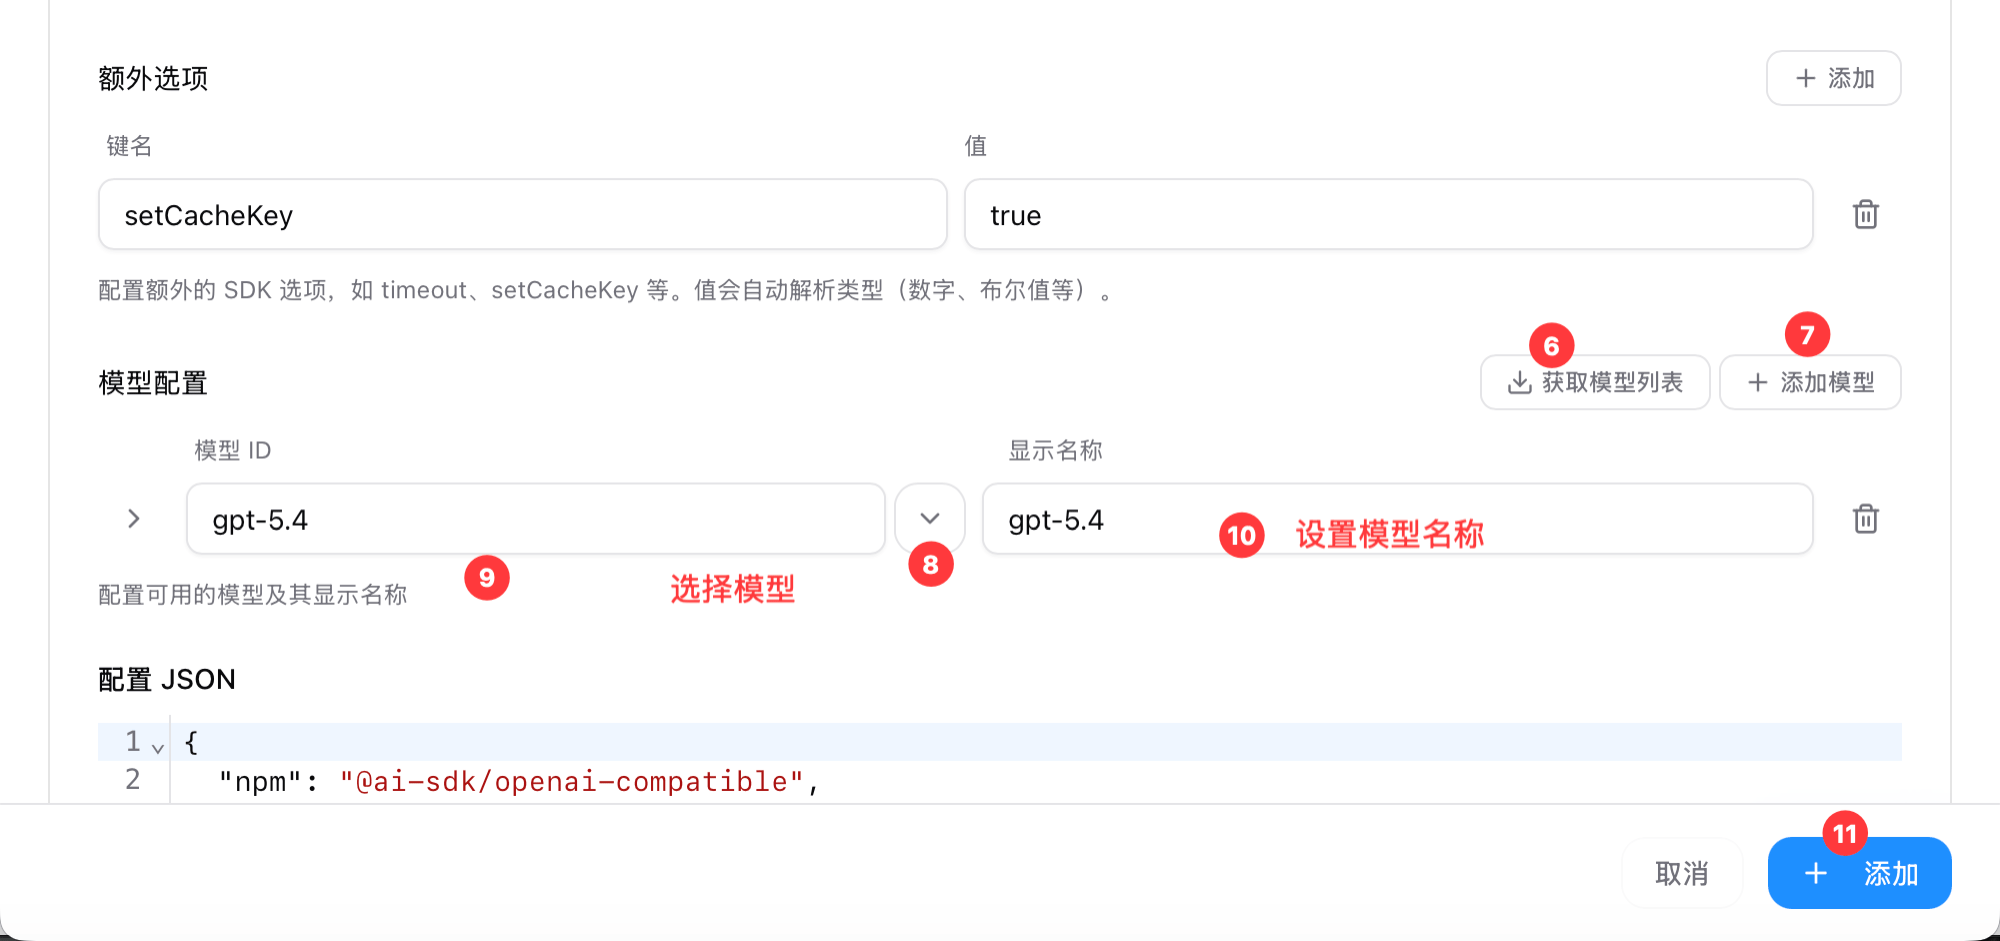Edit the setCacheKey key name field
The image size is (2000, 941).
[522, 214]
